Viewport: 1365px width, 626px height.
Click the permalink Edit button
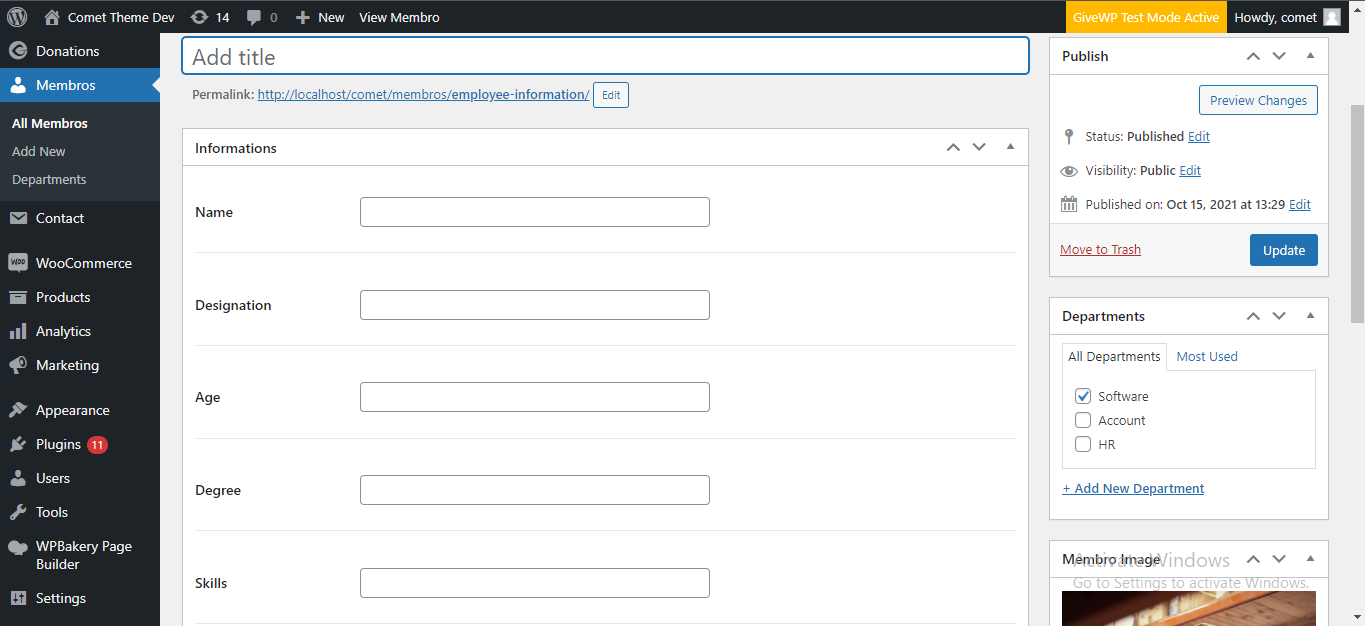click(x=611, y=95)
